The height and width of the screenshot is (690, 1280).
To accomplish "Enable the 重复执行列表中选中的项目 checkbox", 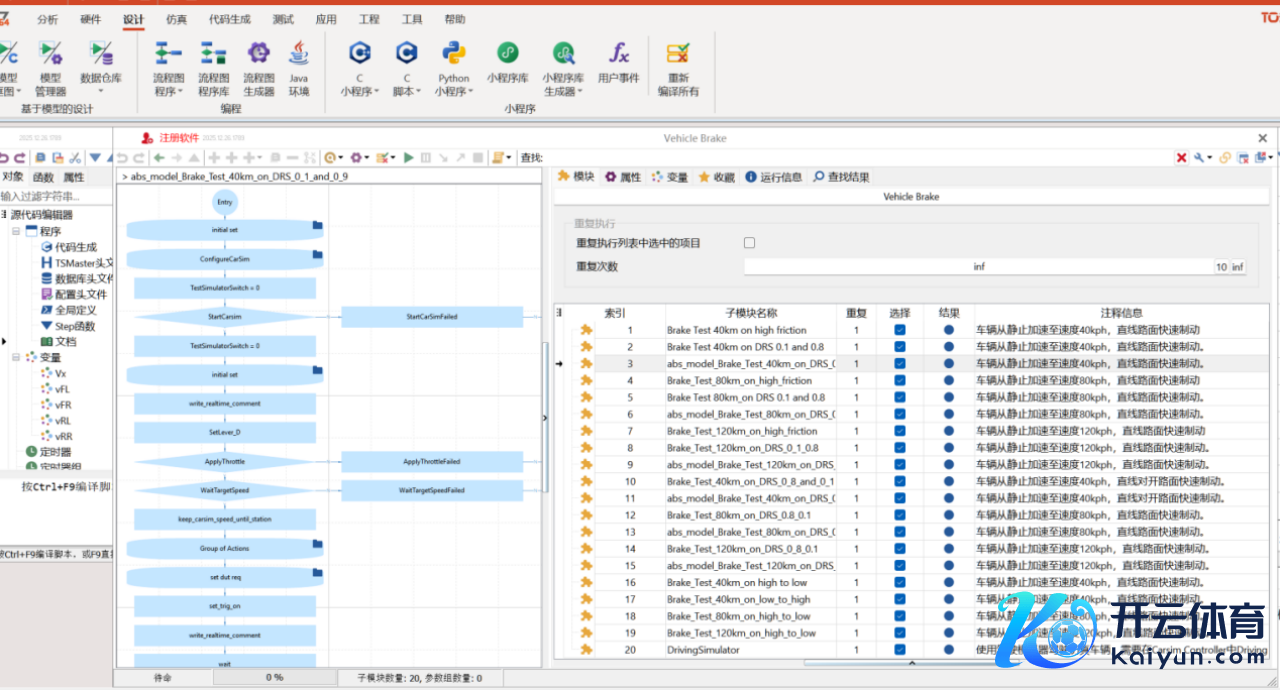I will click(750, 243).
